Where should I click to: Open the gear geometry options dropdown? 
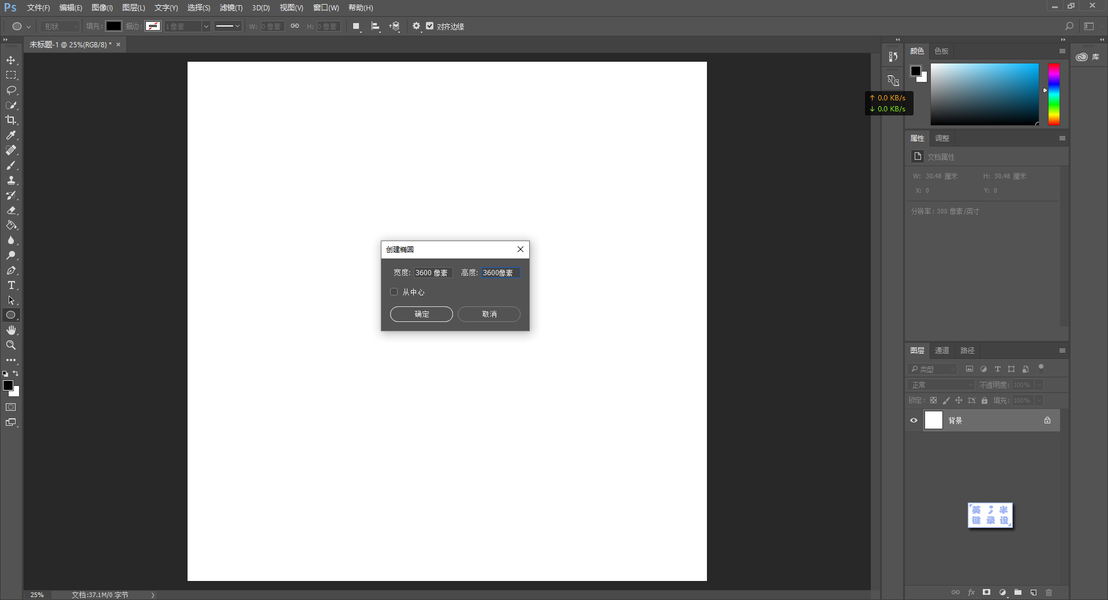416,26
